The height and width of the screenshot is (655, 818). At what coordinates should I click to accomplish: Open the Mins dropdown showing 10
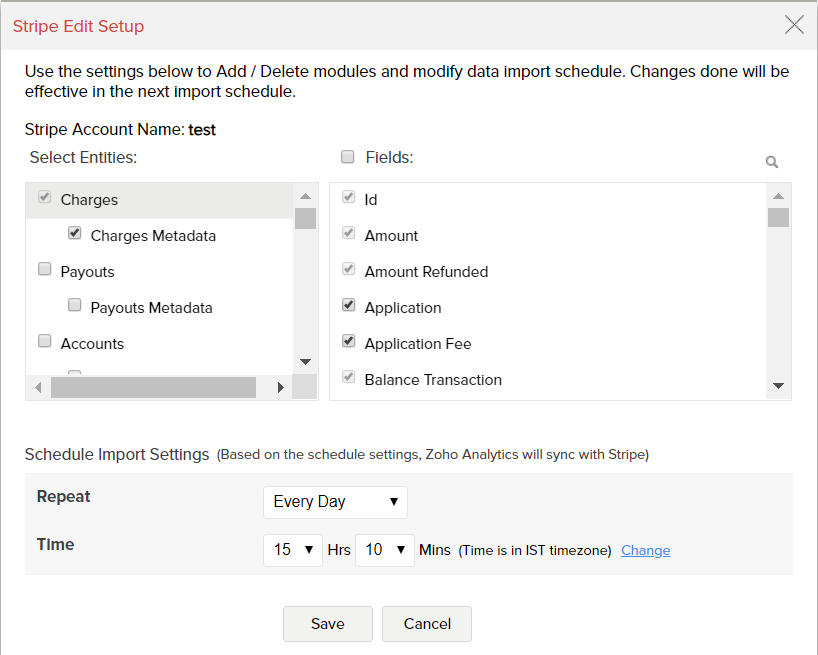click(384, 550)
